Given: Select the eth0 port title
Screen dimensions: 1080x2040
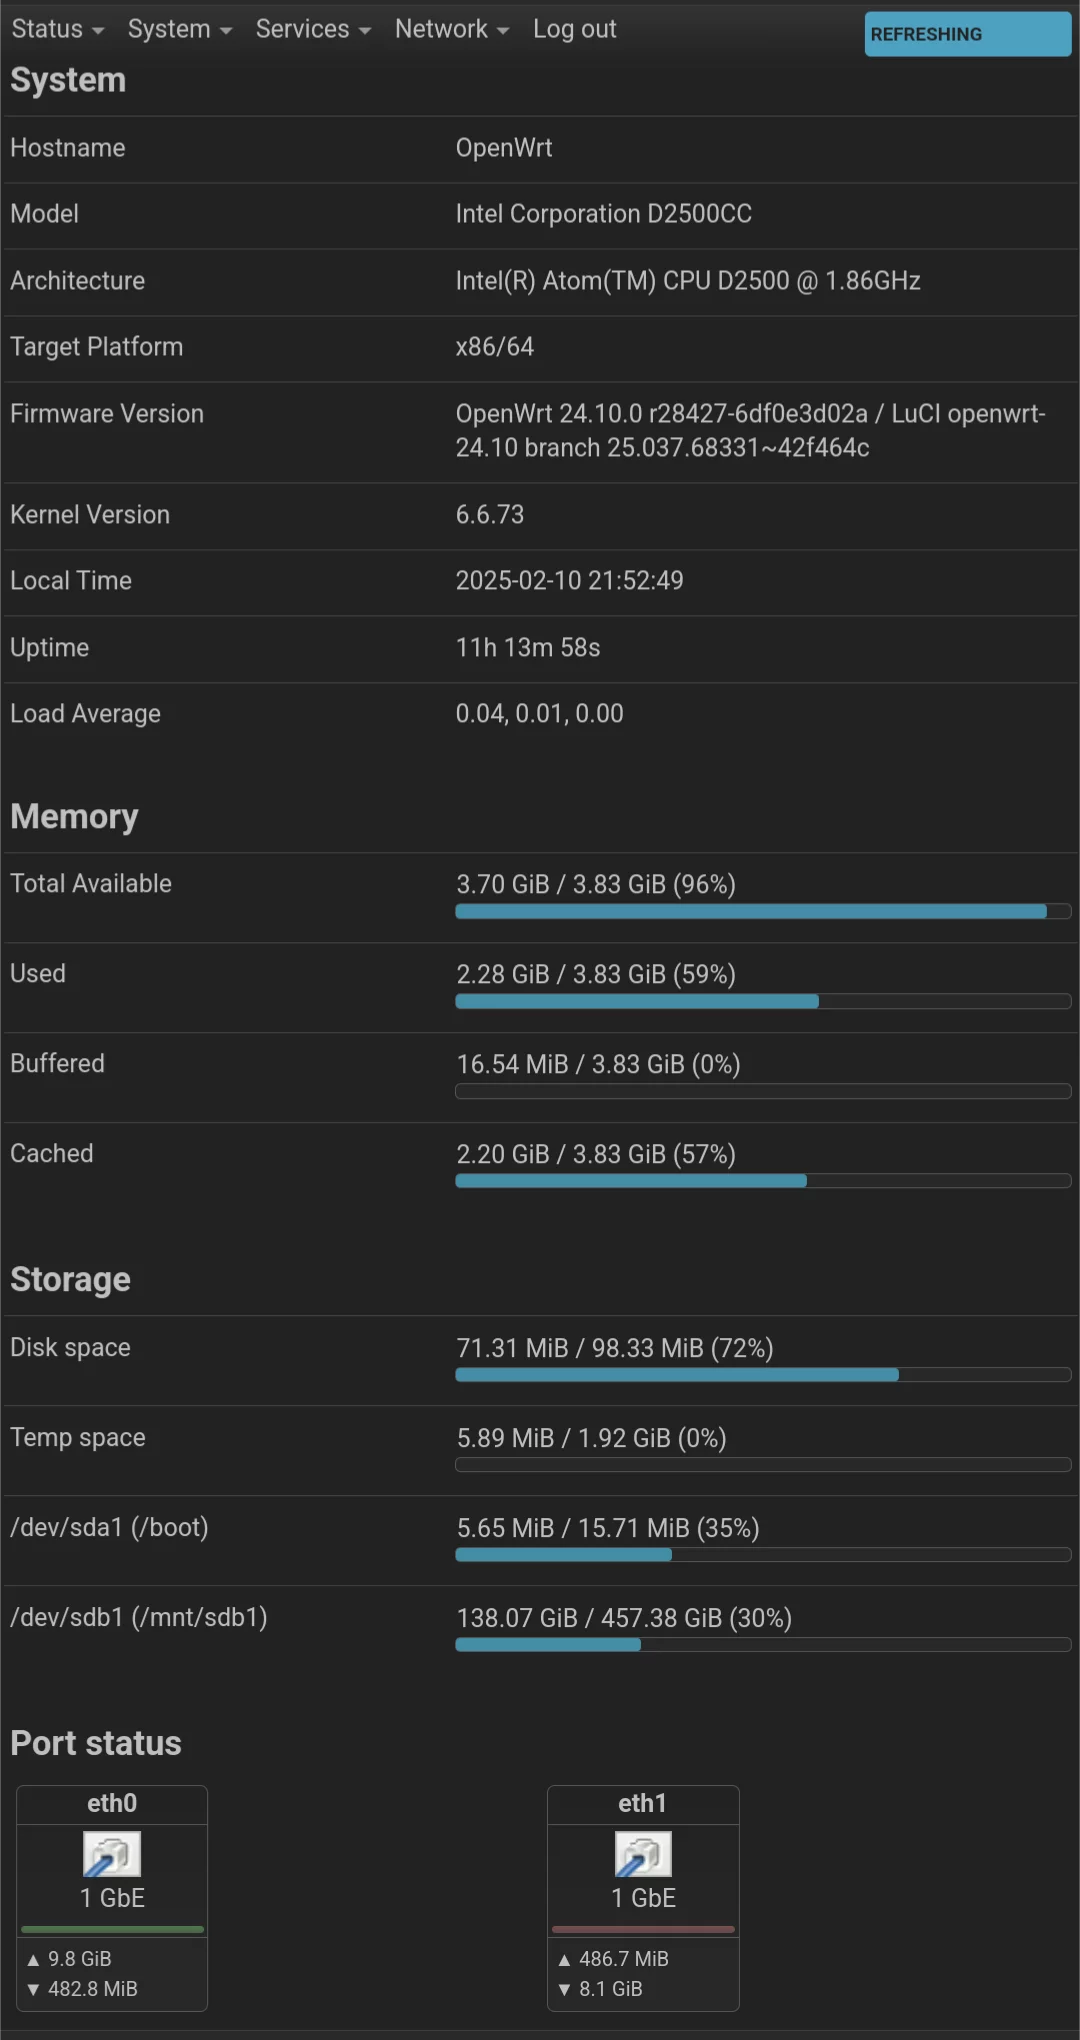Looking at the screenshot, I should click(x=112, y=1803).
